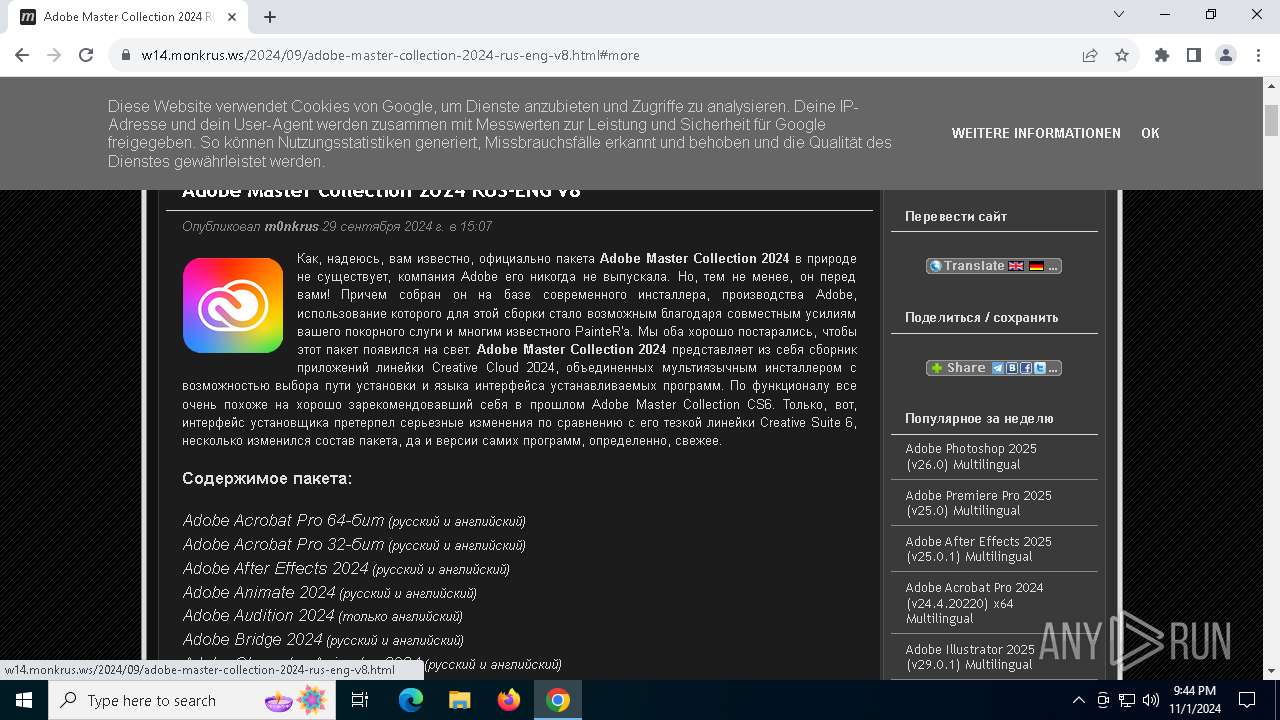Viewport: 1280px width, 720px height.
Task: Click the Share button widget
Action: click(x=994, y=368)
